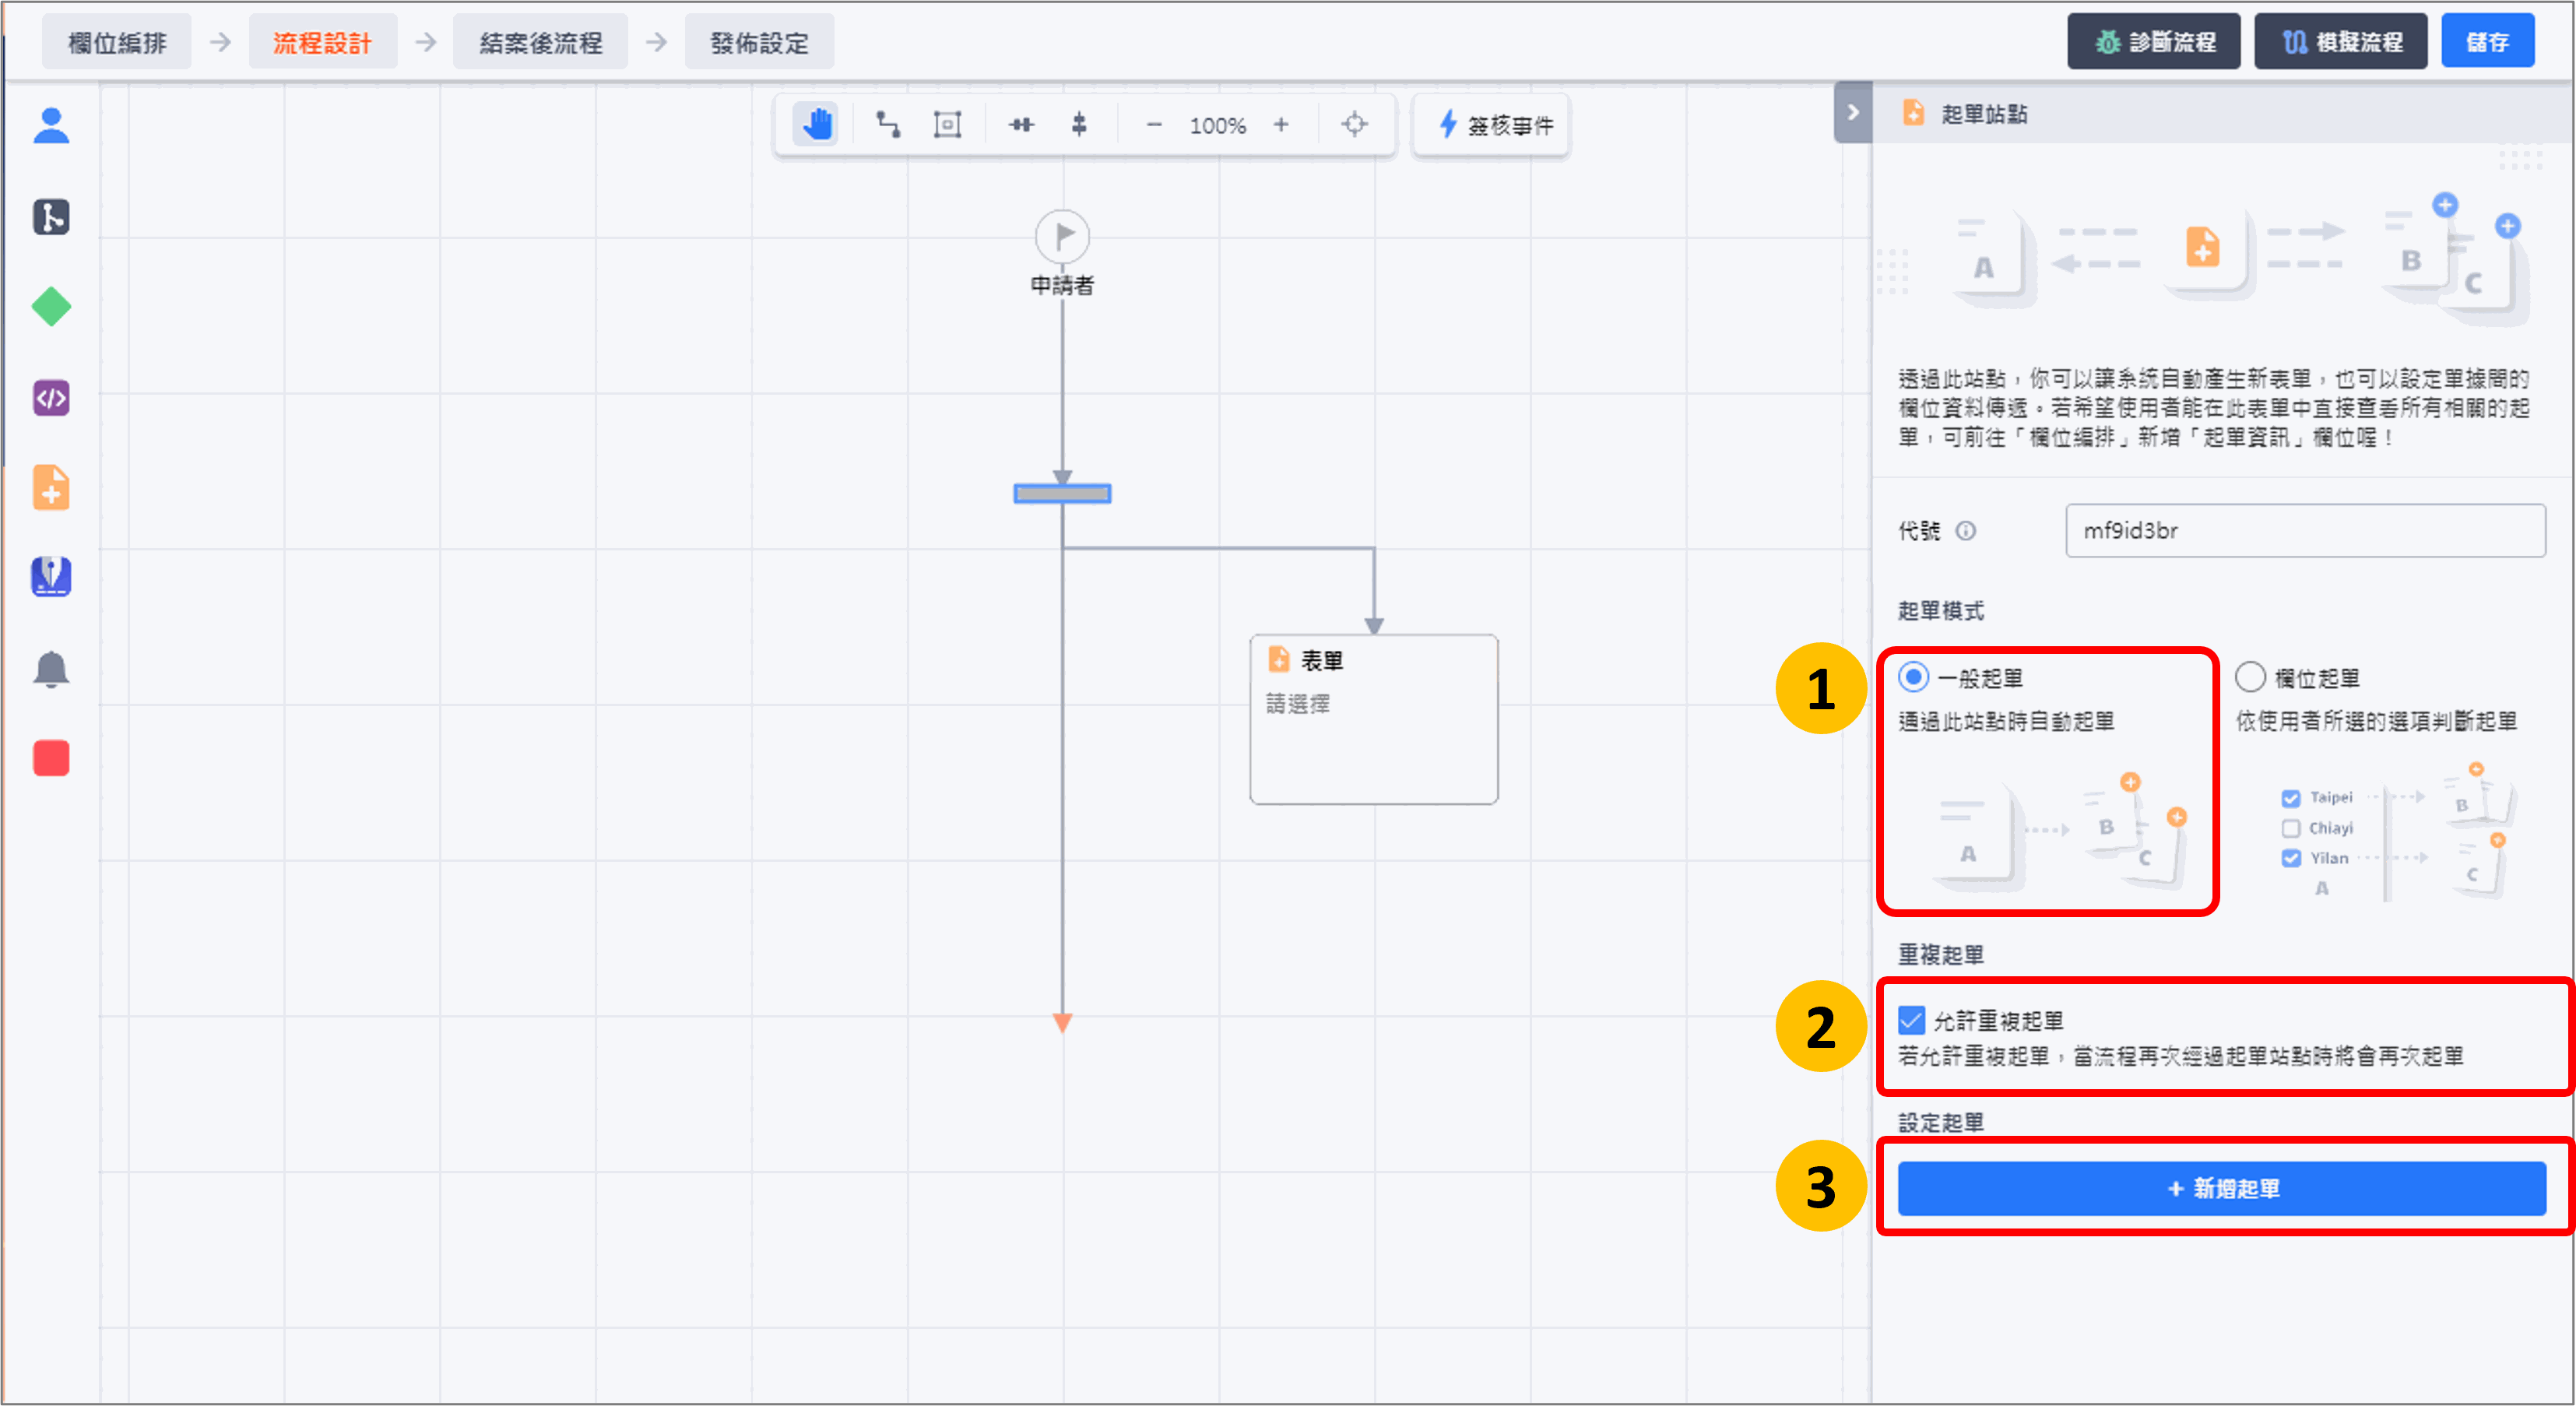
Task: Select the 欄位起單 radio option
Action: [x=2249, y=677]
